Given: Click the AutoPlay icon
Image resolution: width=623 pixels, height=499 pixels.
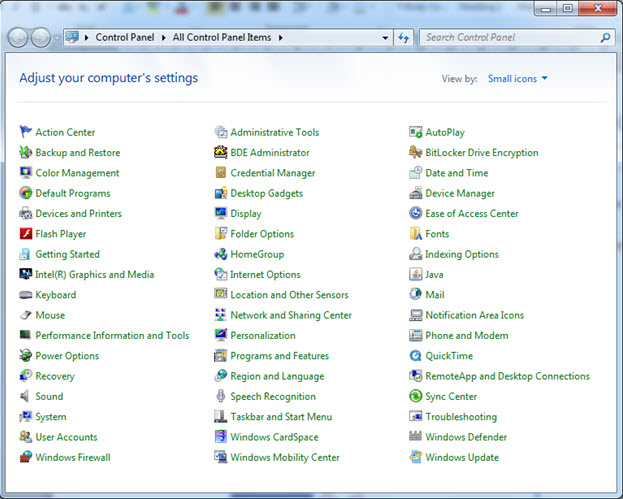Looking at the screenshot, I should pos(416,132).
